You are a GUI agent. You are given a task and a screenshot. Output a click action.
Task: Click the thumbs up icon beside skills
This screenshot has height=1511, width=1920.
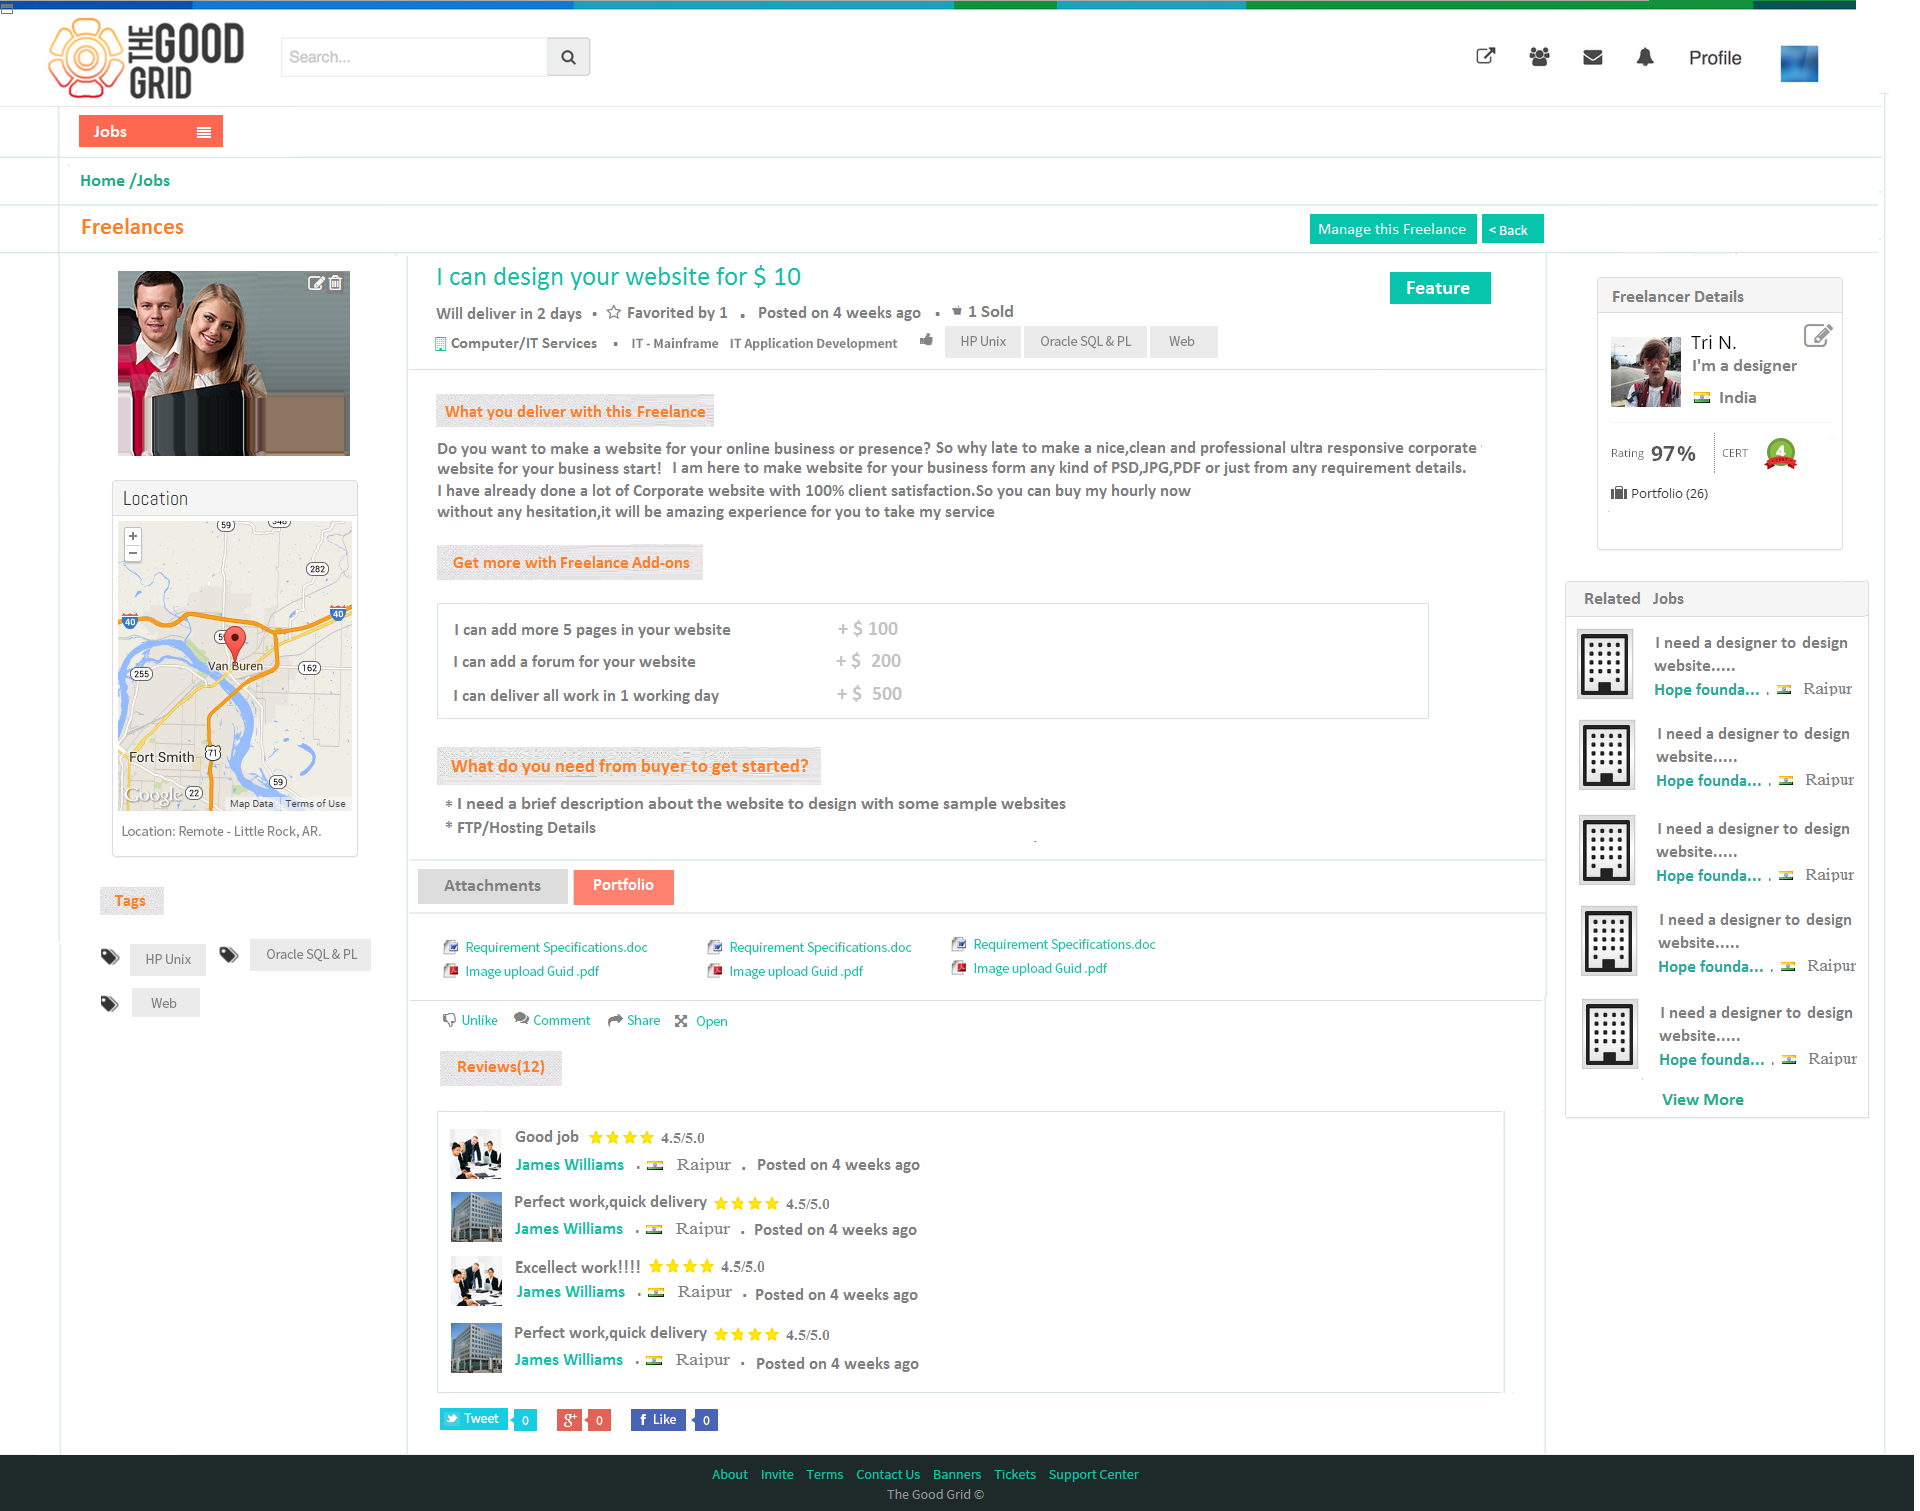[927, 340]
